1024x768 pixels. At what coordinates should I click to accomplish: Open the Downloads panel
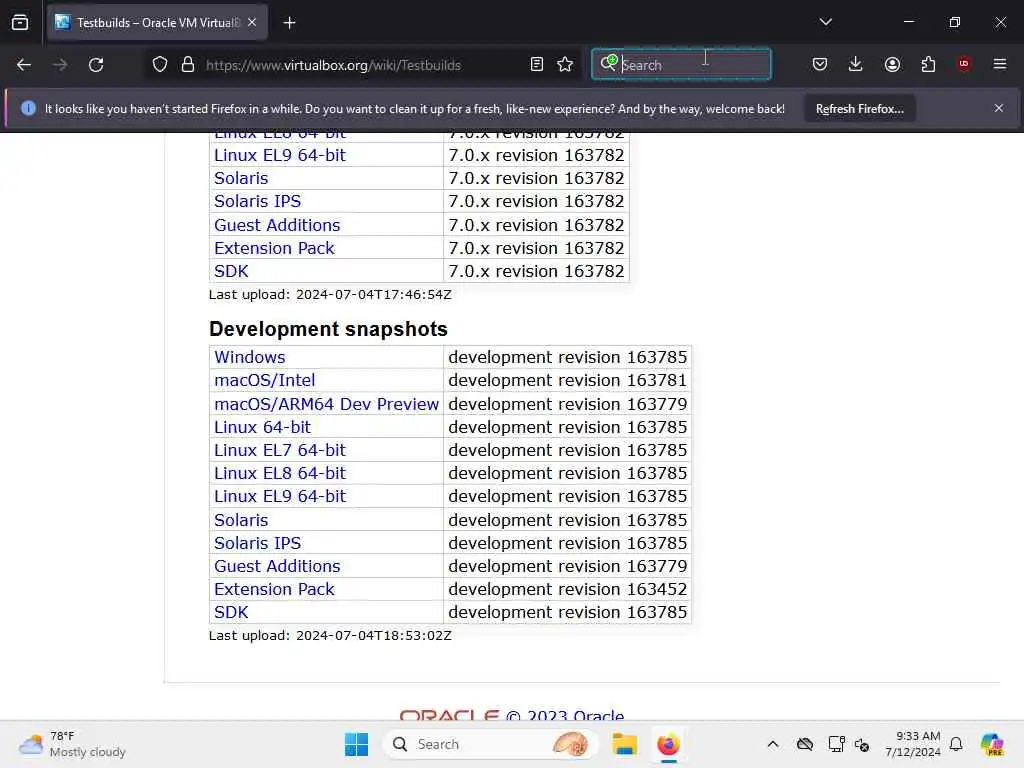(x=856, y=64)
